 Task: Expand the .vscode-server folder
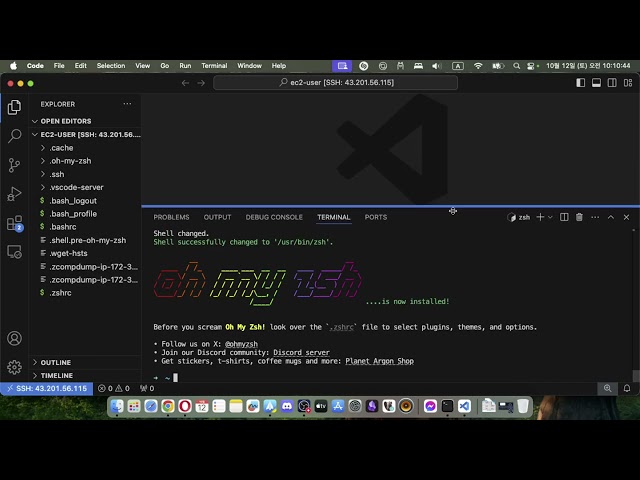tap(86, 187)
